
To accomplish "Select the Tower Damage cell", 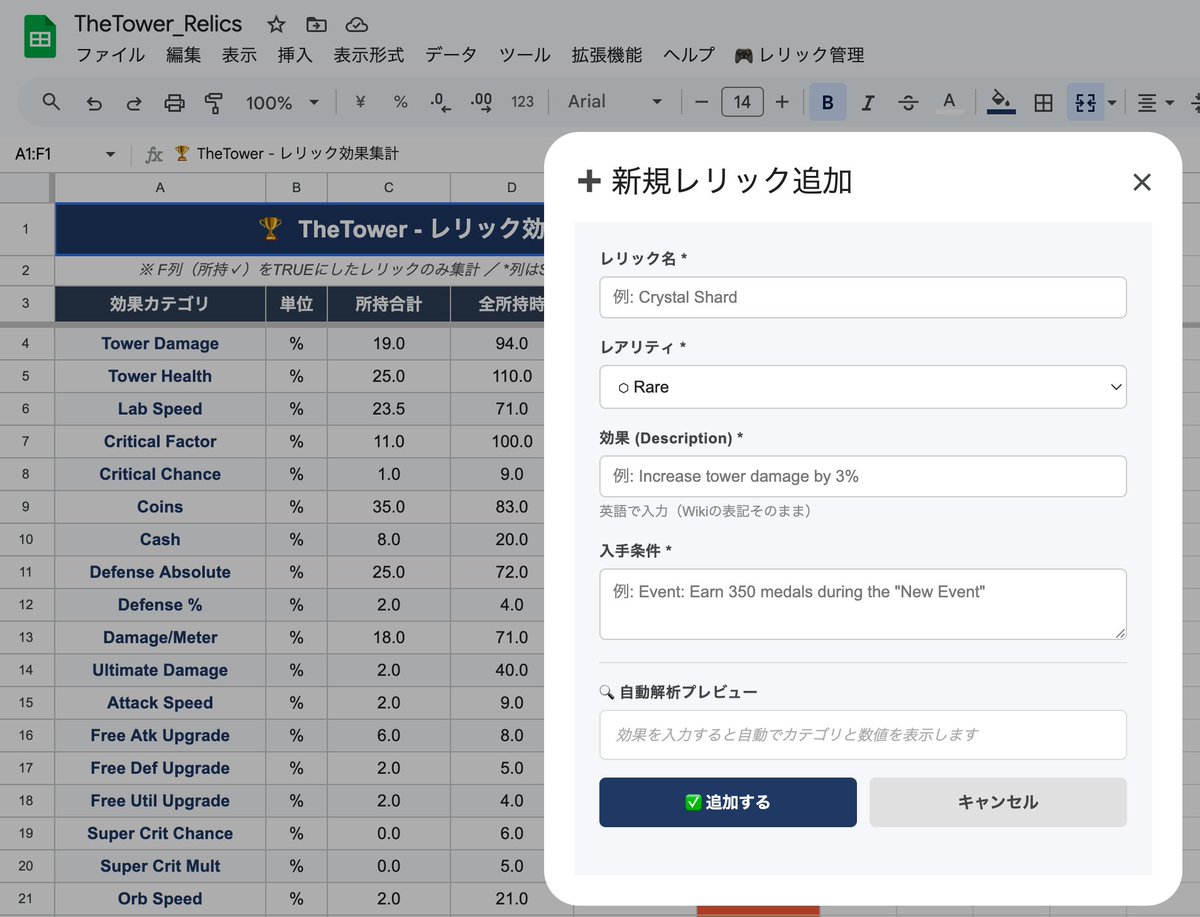I will point(160,343).
